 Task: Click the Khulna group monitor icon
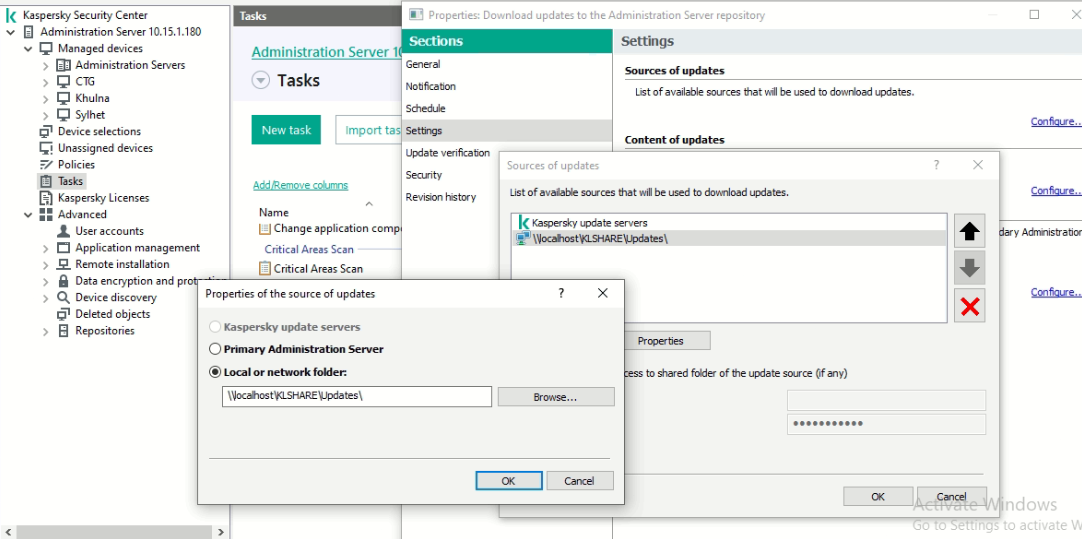pos(63,98)
